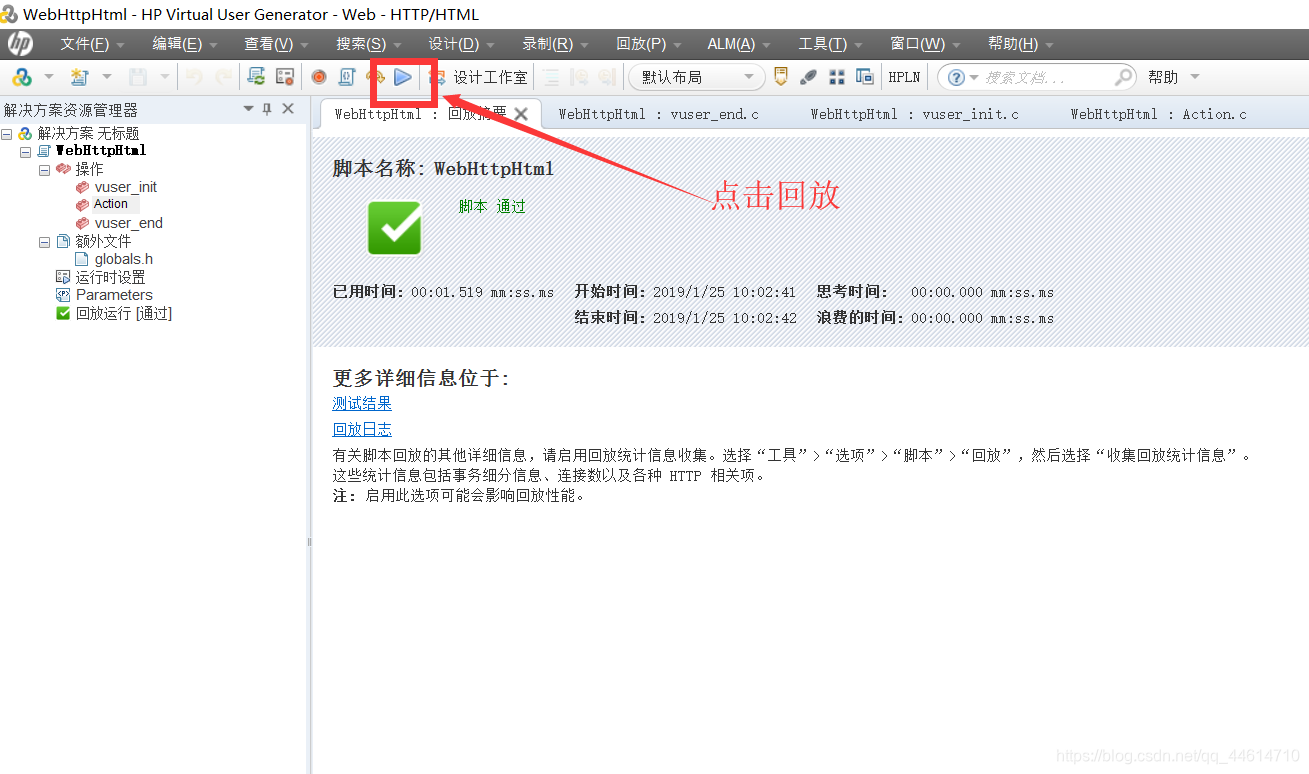Open the 窗口(W) menu
This screenshot has width=1309, height=774.
click(x=925, y=44)
